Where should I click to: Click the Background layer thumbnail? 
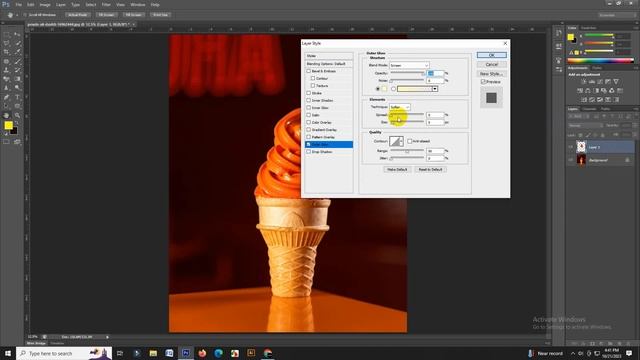point(581,160)
